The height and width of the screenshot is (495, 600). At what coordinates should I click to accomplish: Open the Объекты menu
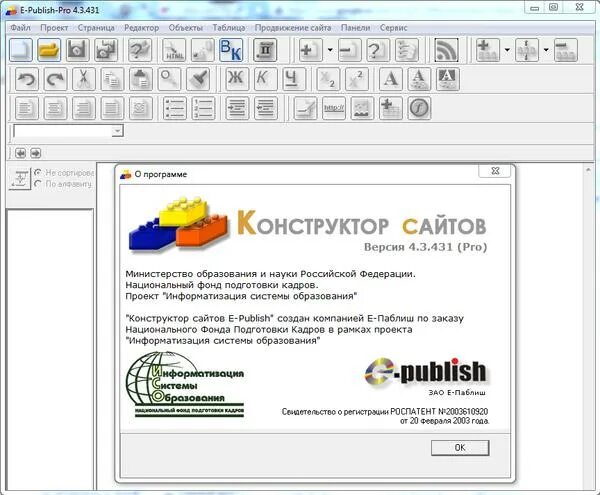coord(186,28)
